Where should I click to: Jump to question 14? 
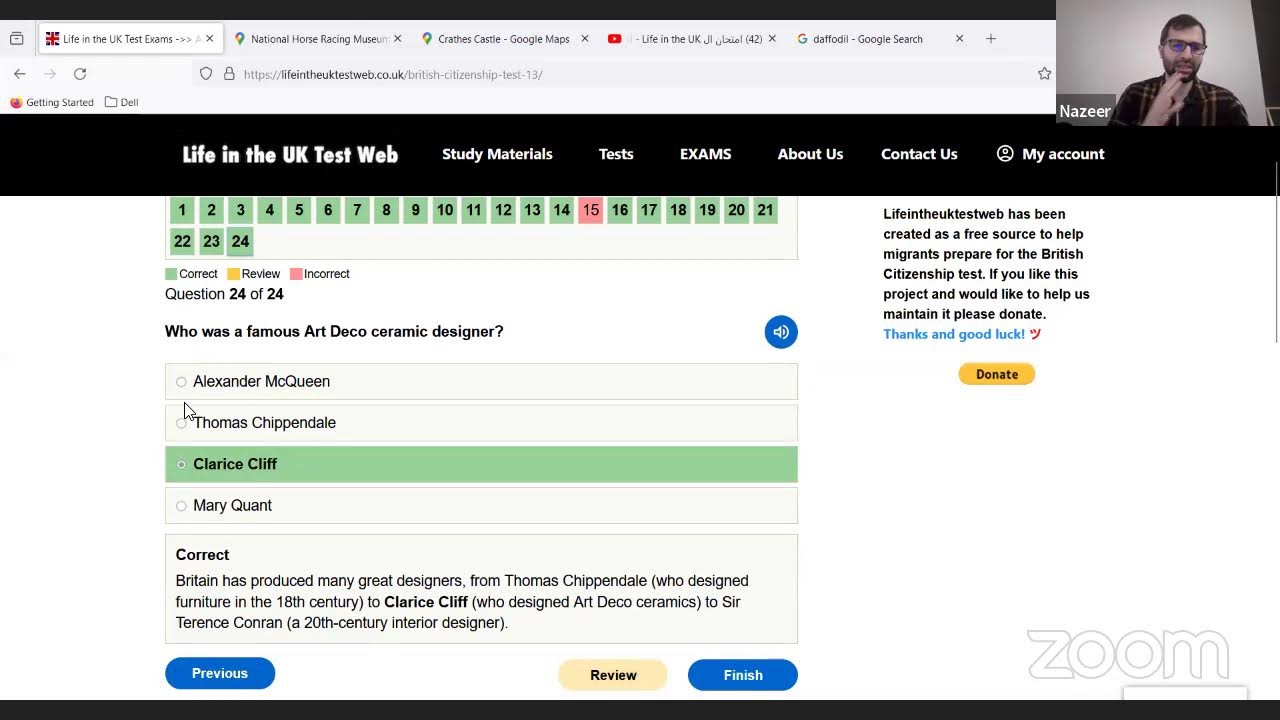(561, 210)
